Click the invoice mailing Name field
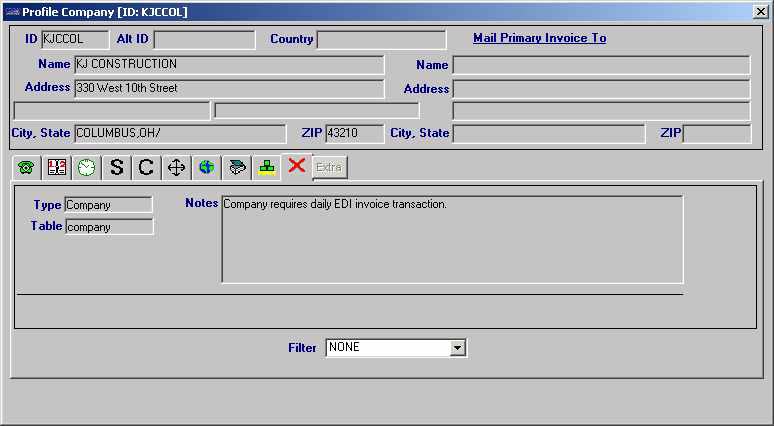774x426 pixels. (x=601, y=65)
